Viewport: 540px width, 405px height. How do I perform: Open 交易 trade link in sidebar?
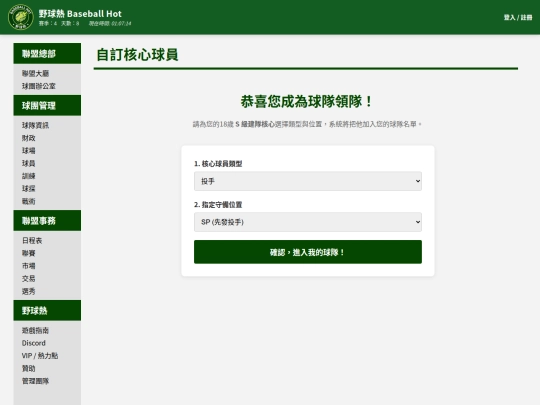click(x=29, y=279)
